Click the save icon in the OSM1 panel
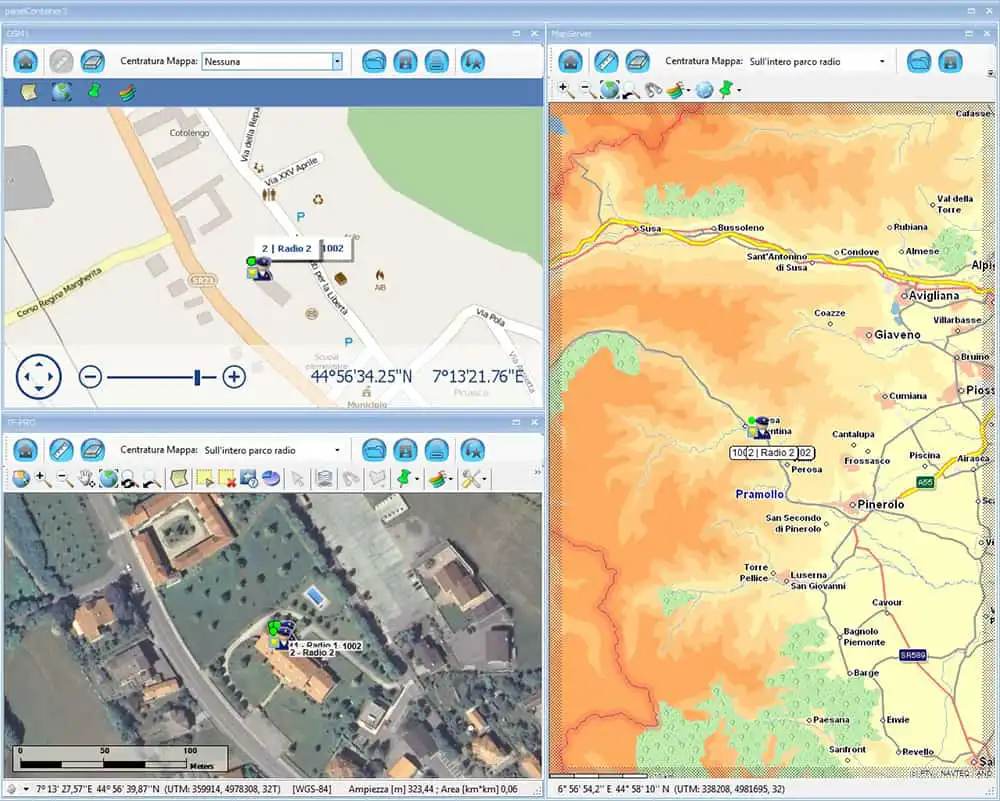The image size is (1000, 801). (407, 61)
